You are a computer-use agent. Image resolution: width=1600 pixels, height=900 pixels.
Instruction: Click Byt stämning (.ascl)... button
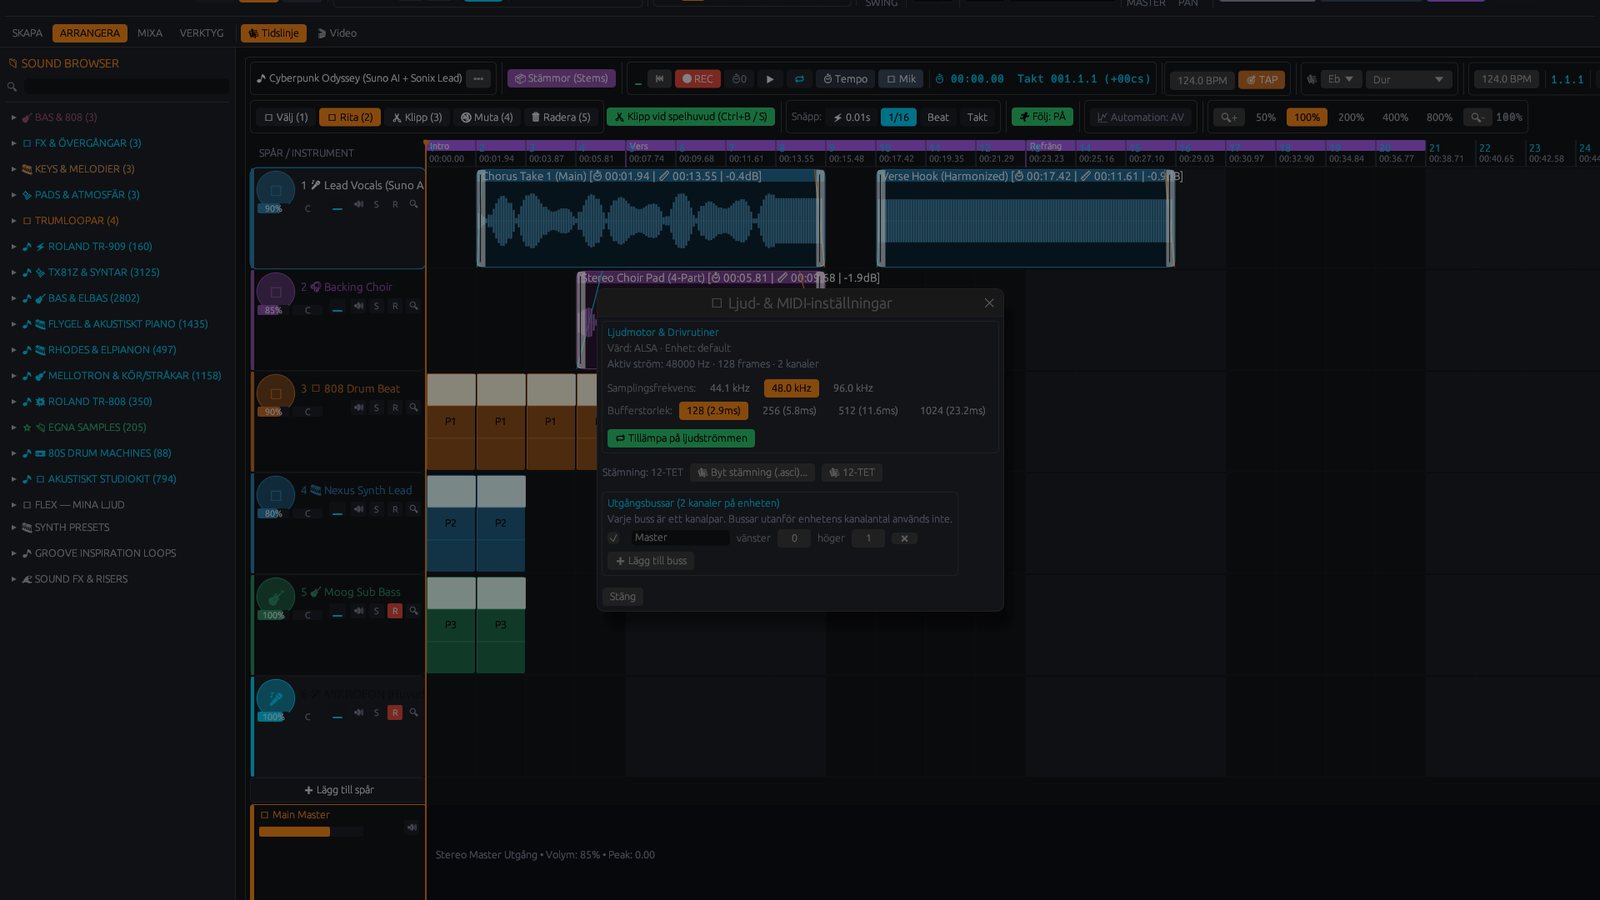tap(752, 473)
